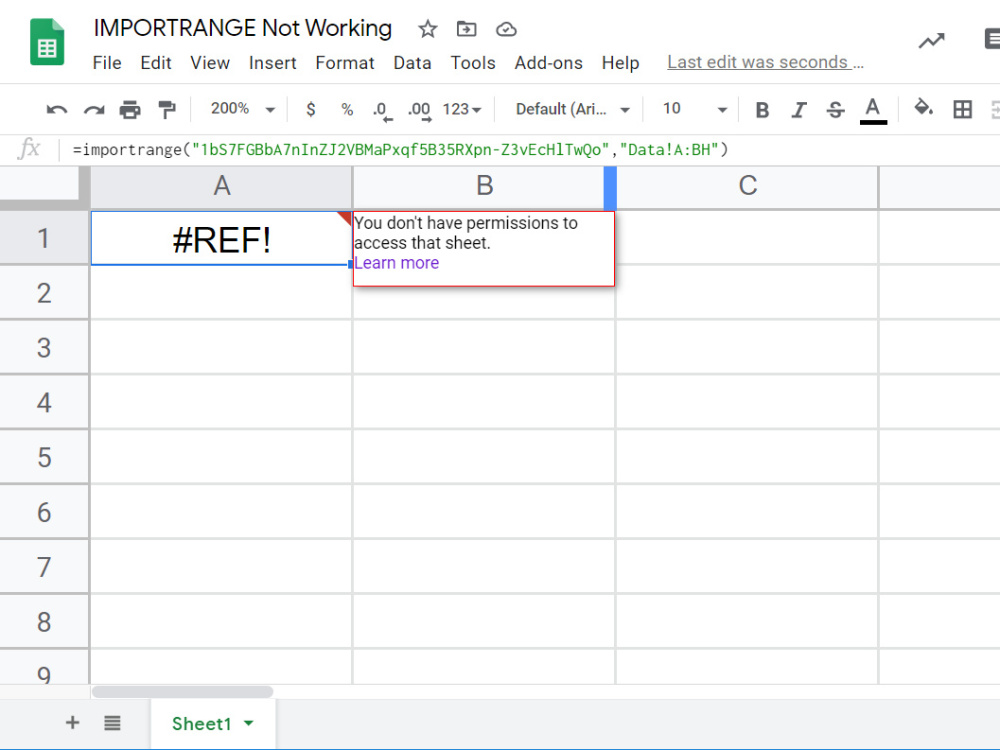This screenshot has height=750, width=1000.
Task: Select cell A1 showing #REF!
Action: pyautogui.click(x=221, y=239)
